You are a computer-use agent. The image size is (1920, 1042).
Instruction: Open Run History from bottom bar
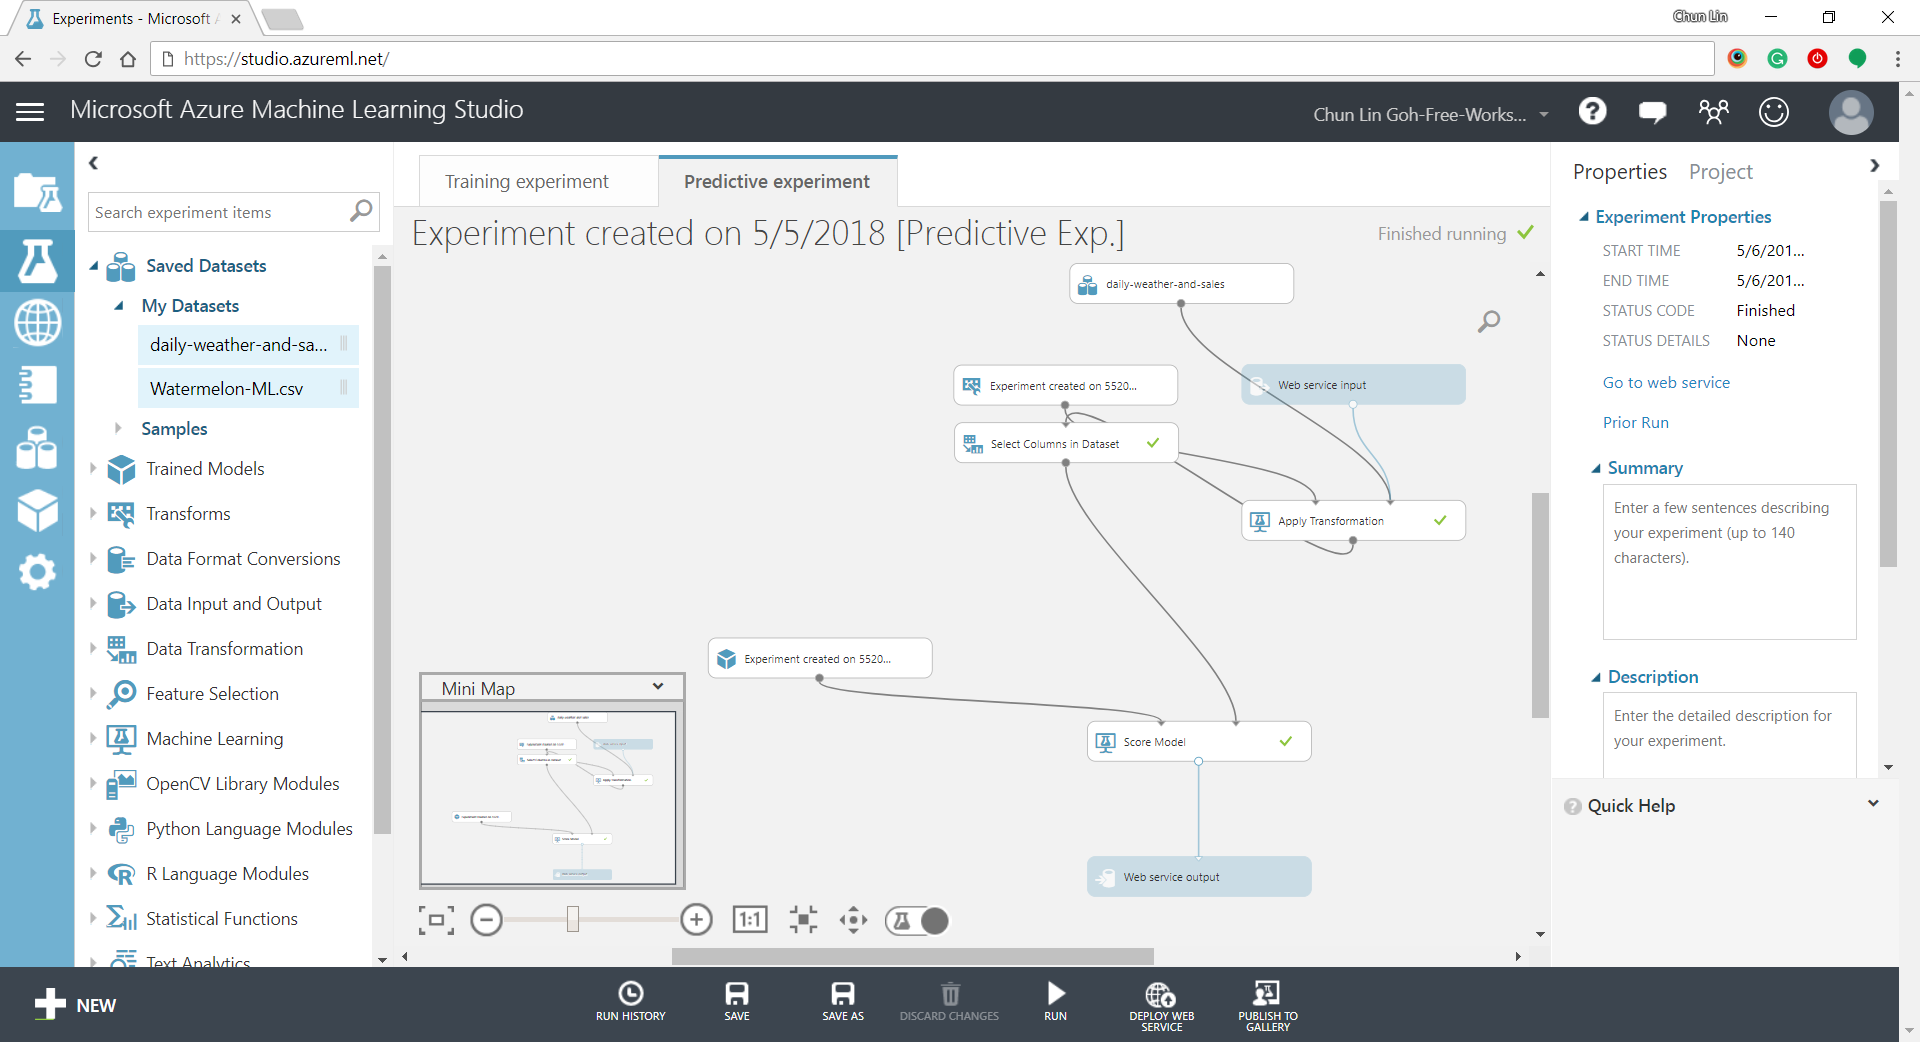click(x=630, y=994)
